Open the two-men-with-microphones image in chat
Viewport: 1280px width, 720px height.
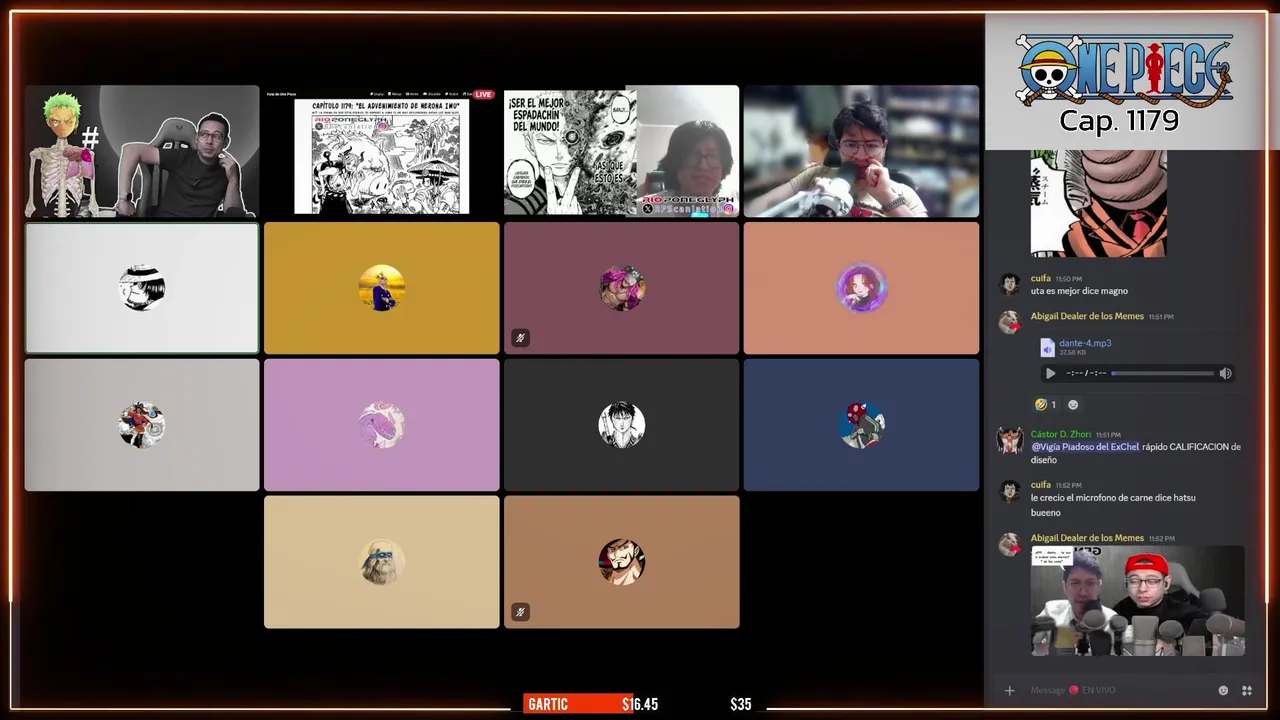(1138, 601)
